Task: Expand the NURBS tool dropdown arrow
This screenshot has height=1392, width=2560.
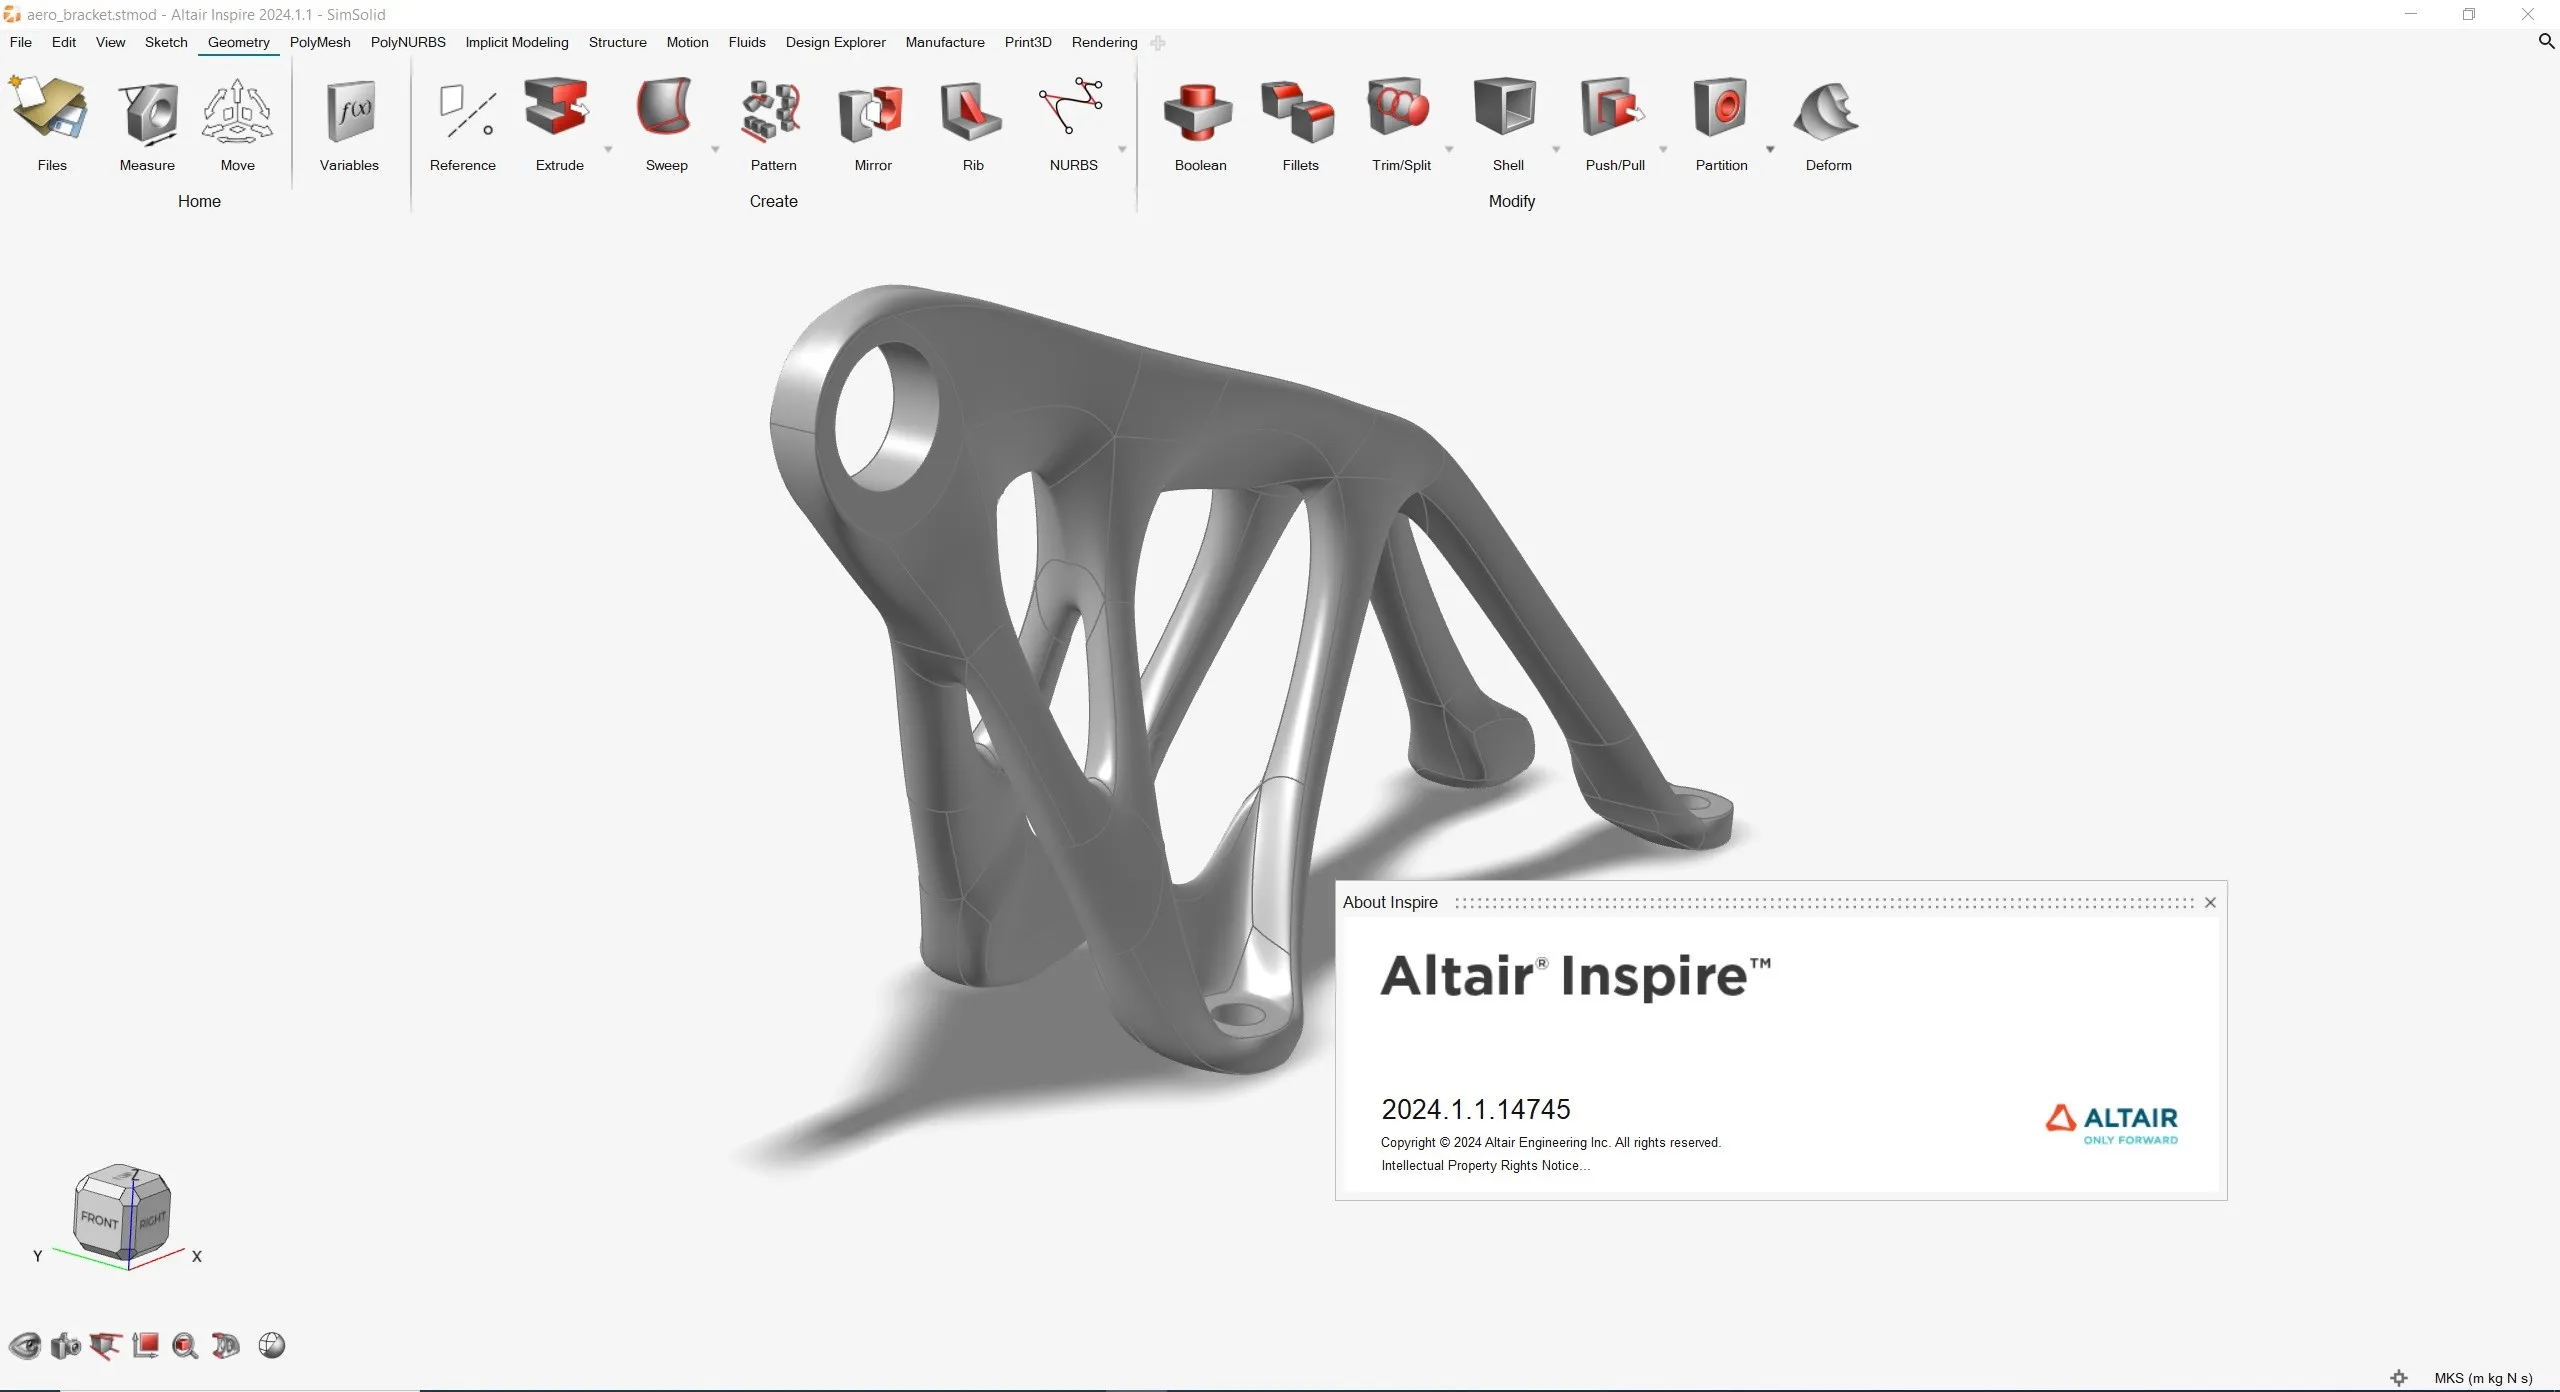Action: (x=1122, y=149)
